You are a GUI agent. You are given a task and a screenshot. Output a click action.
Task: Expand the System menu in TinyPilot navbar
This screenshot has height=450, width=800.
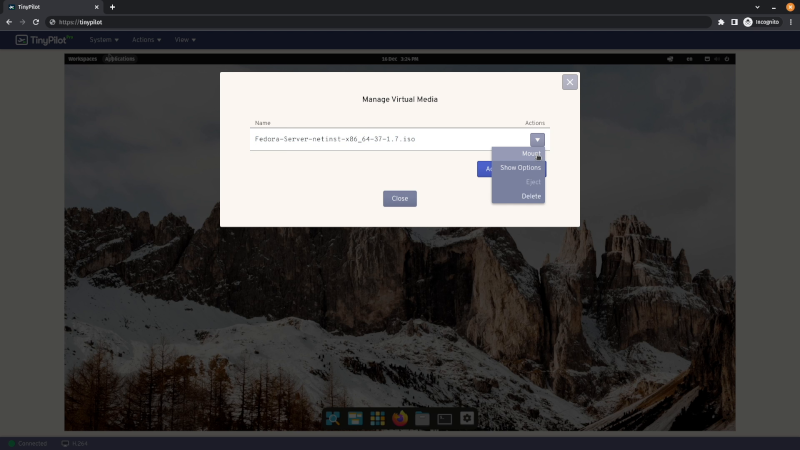[x=104, y=40]
